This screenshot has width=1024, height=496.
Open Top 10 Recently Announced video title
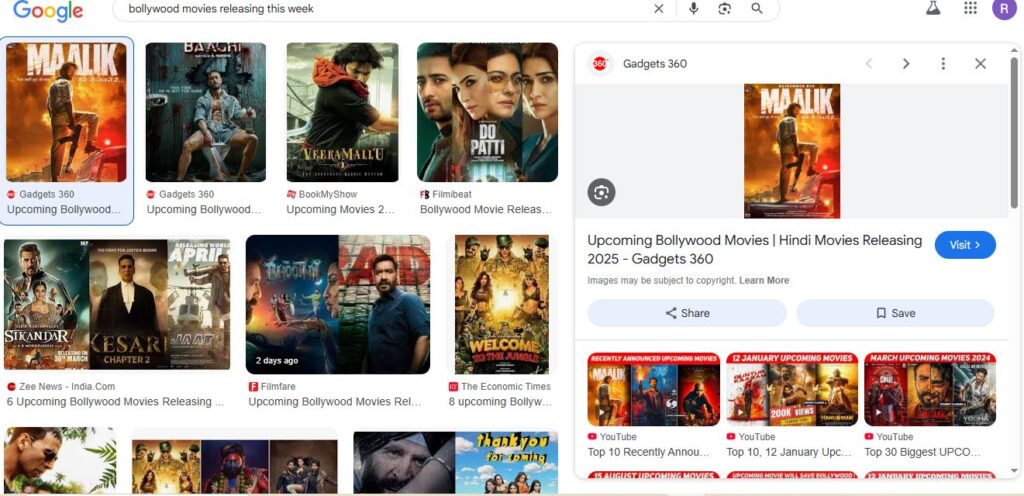point(648,452)
